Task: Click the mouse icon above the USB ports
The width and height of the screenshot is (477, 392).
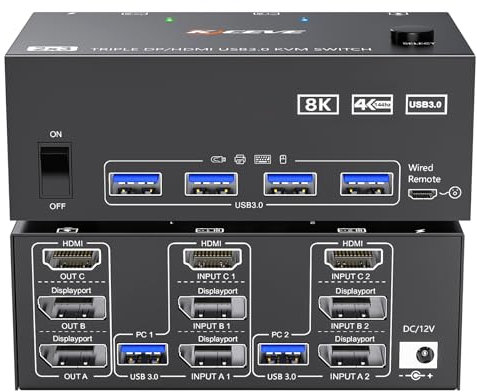Action: click(x=283, y=159)
